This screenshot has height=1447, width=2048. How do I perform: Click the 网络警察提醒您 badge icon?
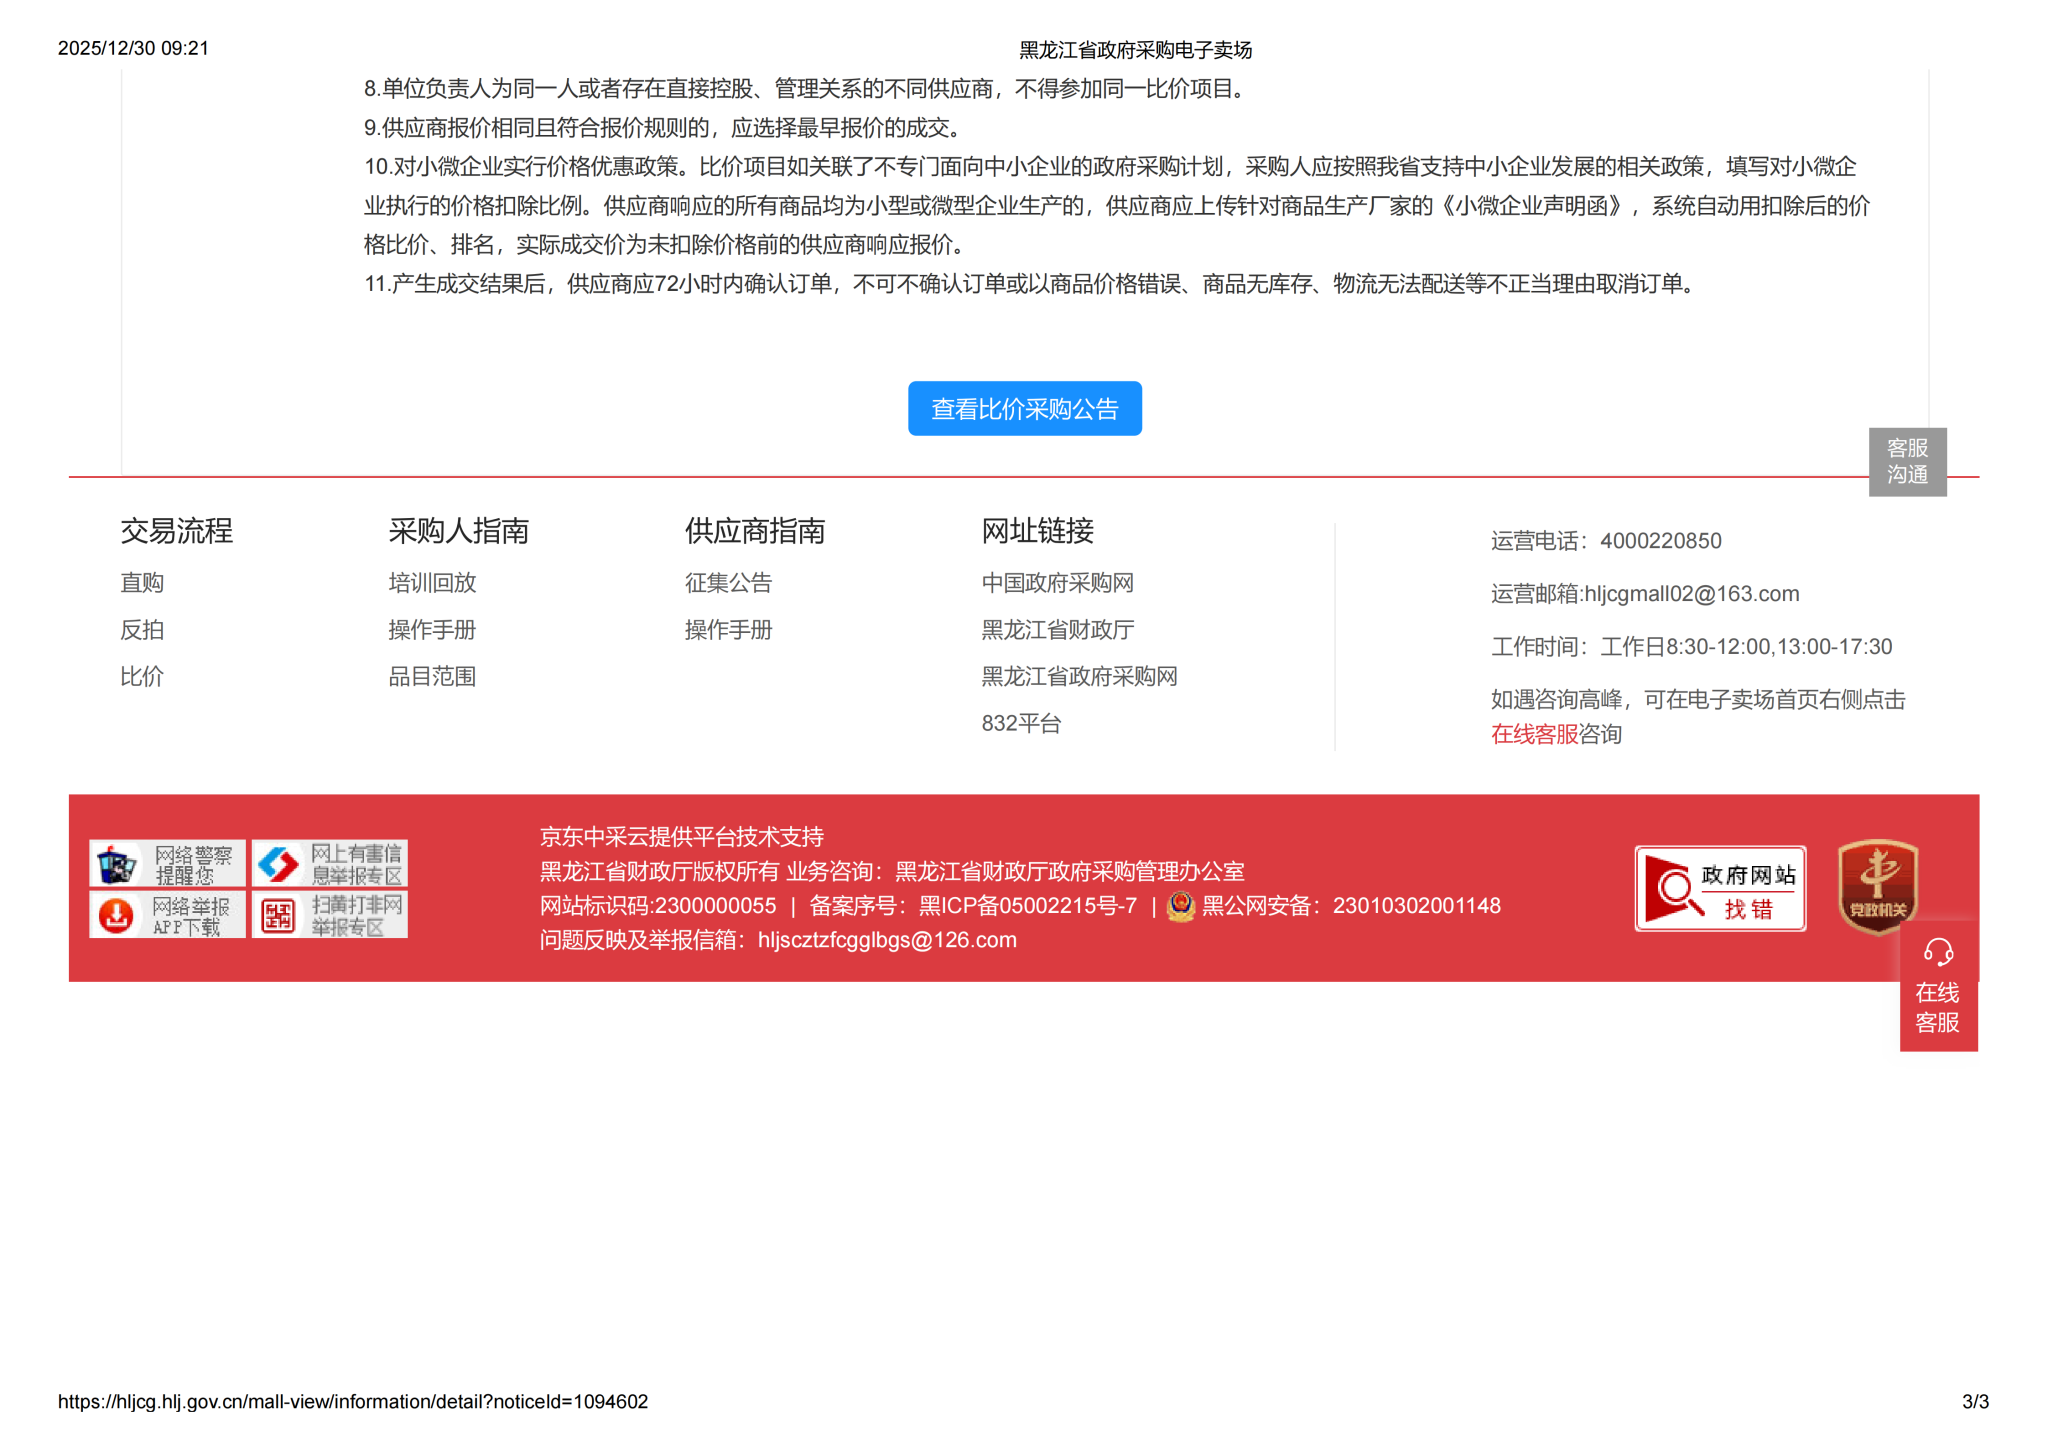(x=167, y=864)
